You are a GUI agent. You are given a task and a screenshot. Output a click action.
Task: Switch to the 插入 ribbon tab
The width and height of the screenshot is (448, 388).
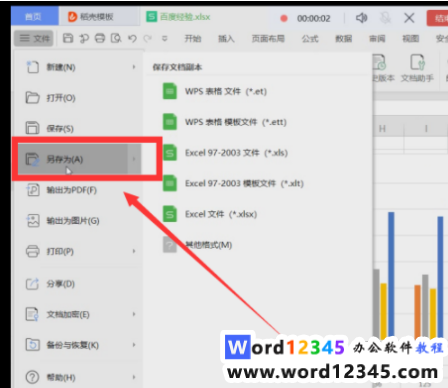pos(226,39)
